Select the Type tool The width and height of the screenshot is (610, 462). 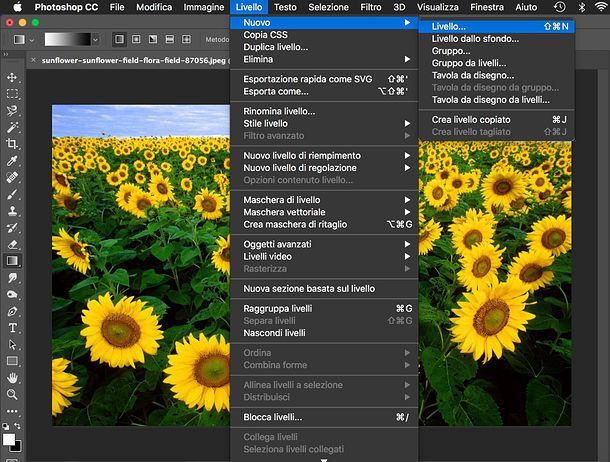pyautogui.click(x=12, y=328)
